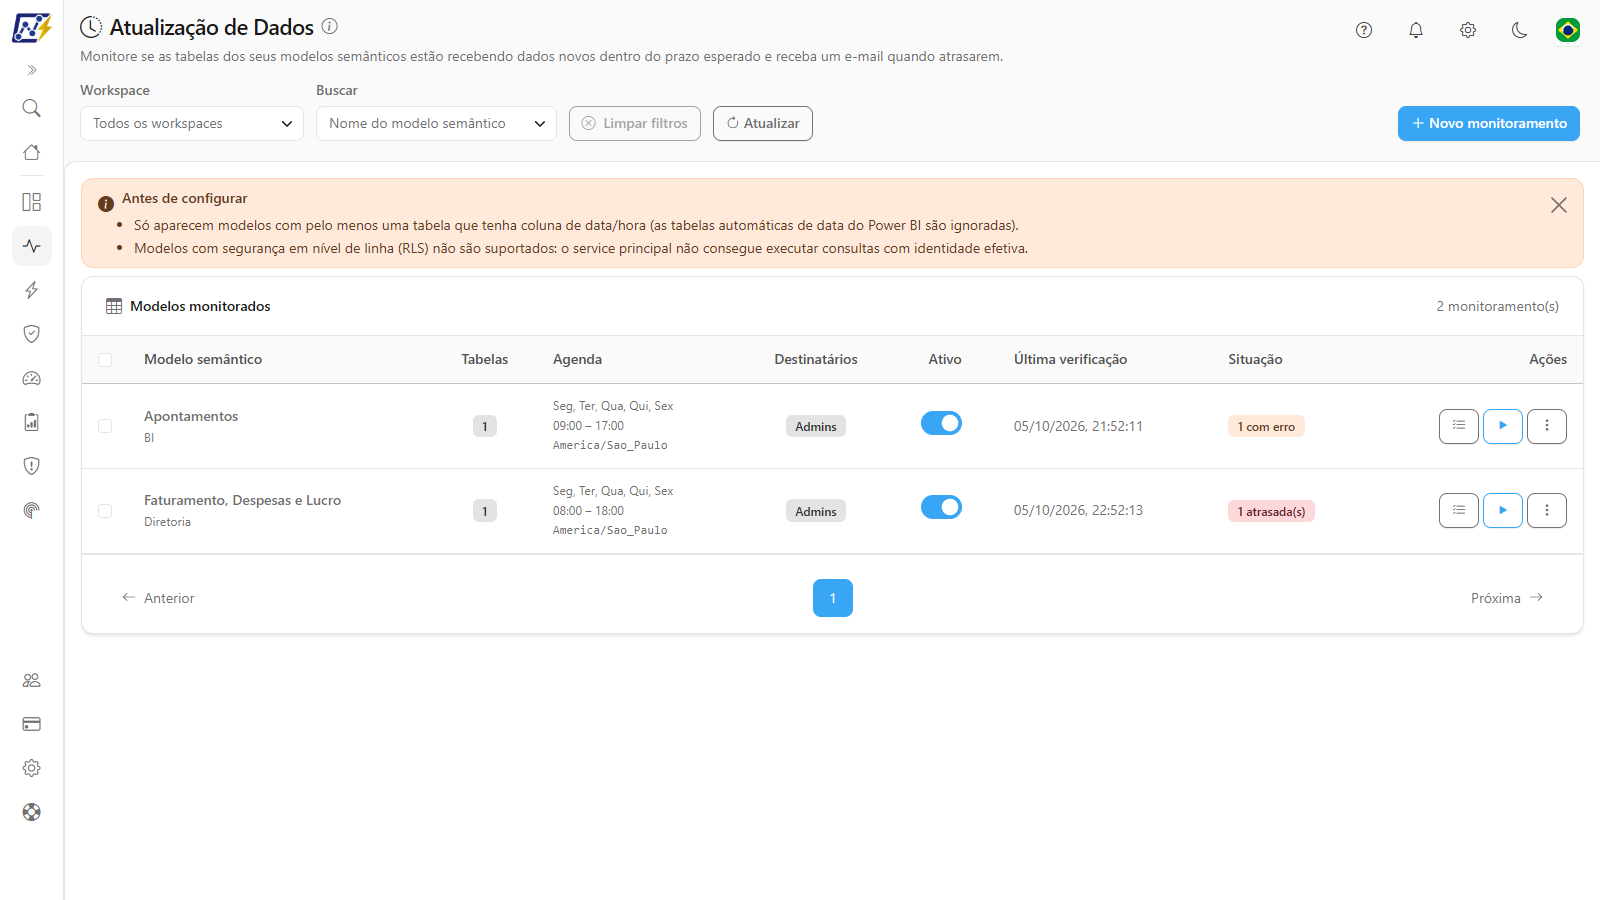Open the shield alert icon in the sidebar

32,466
